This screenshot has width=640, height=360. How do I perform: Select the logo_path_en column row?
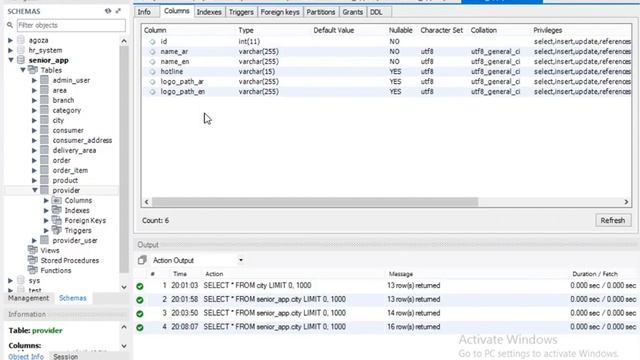pyautogui.click(x=386, y=91)
